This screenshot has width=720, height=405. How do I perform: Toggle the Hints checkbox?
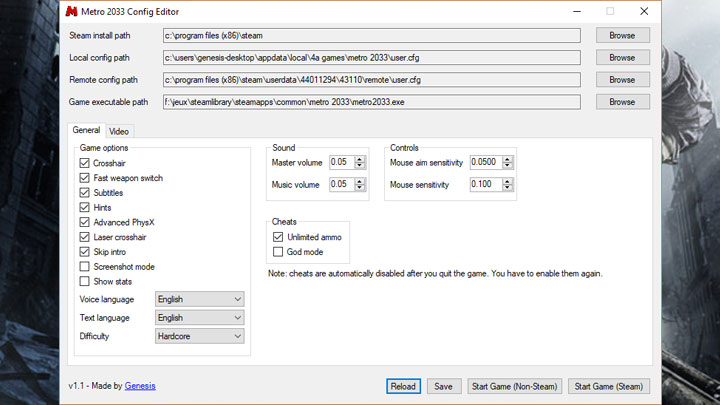(x=84, y=208)
